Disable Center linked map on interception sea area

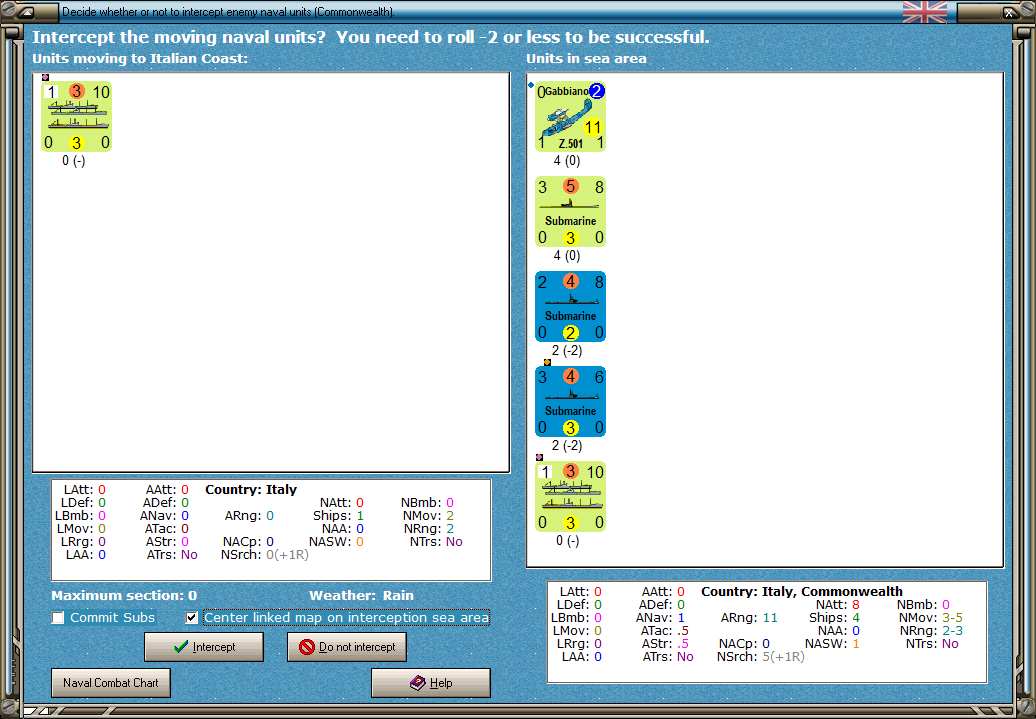tap(190, 617)
